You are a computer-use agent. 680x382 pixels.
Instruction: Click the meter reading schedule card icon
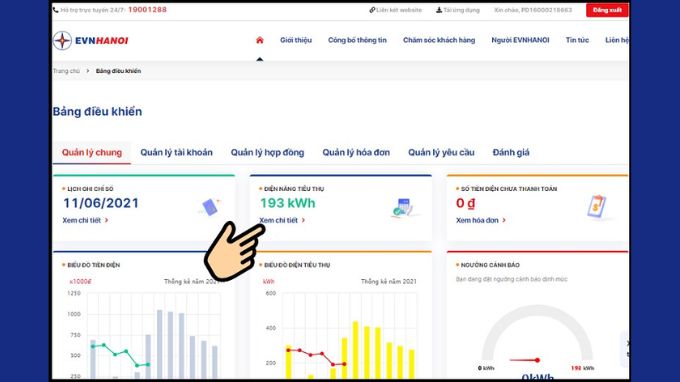coord(210,206)
